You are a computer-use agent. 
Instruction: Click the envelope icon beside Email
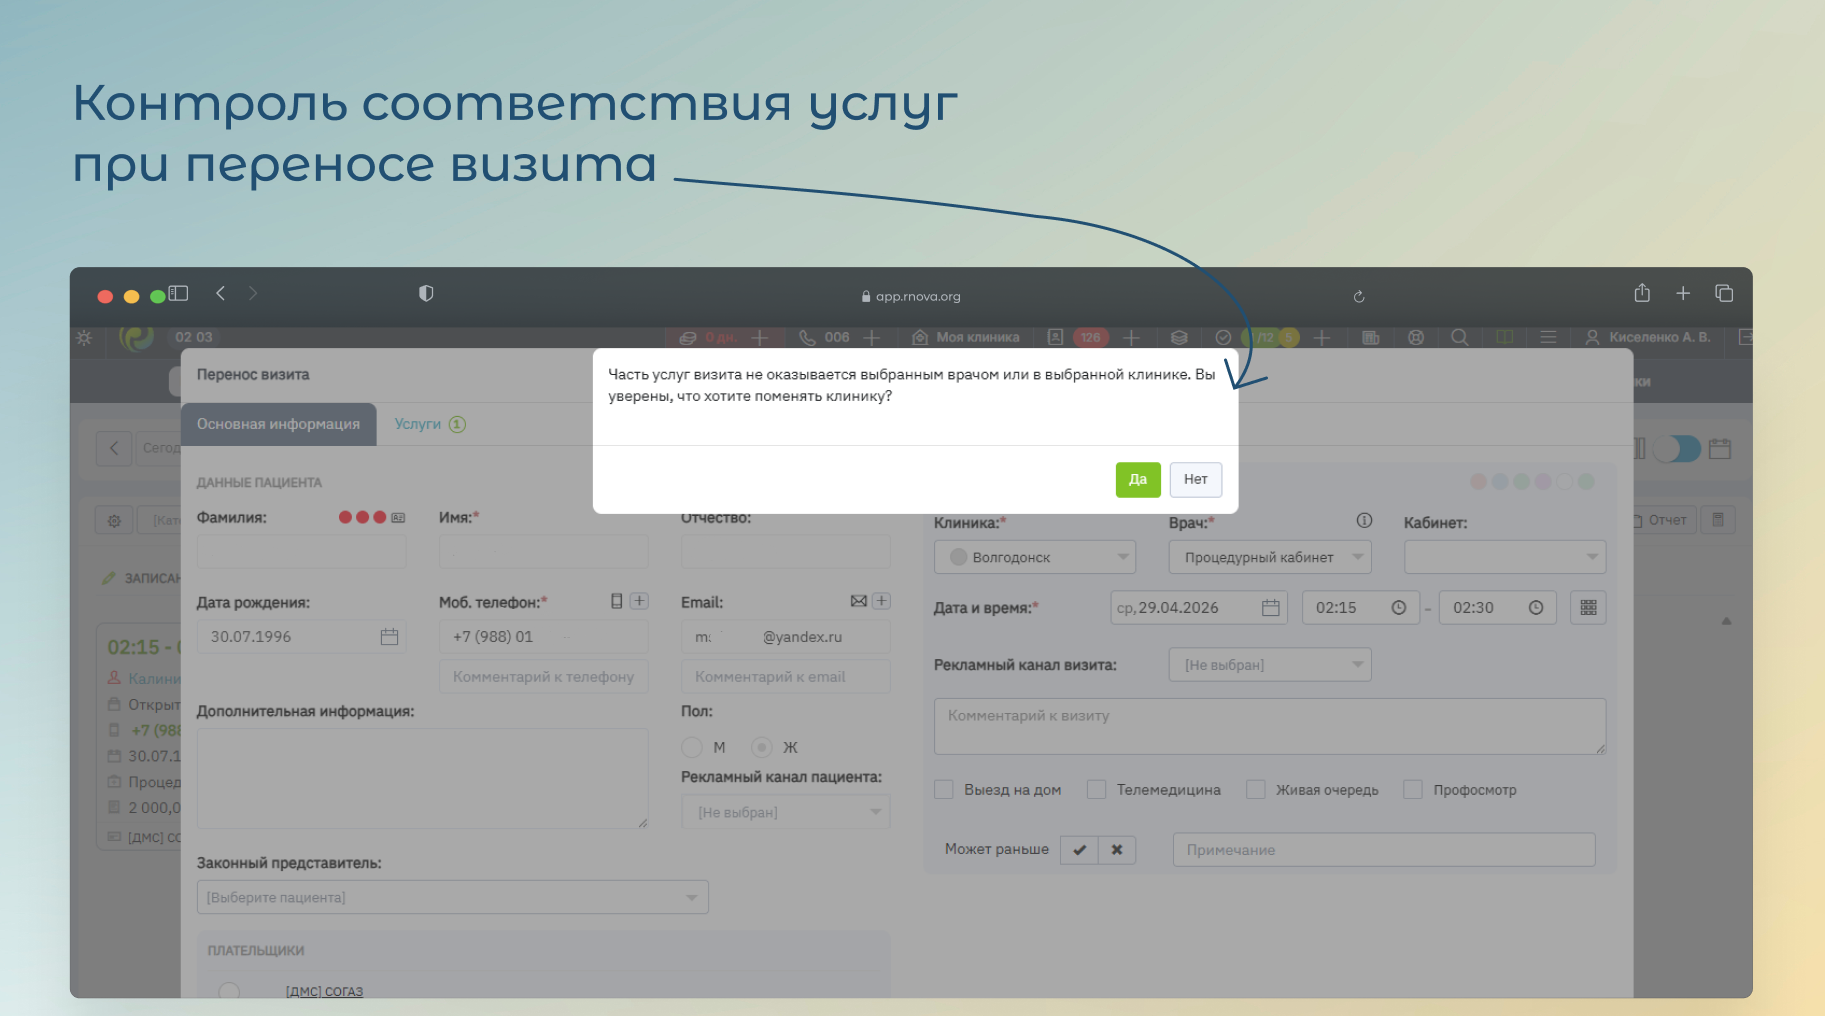click(x=858, y=601)
